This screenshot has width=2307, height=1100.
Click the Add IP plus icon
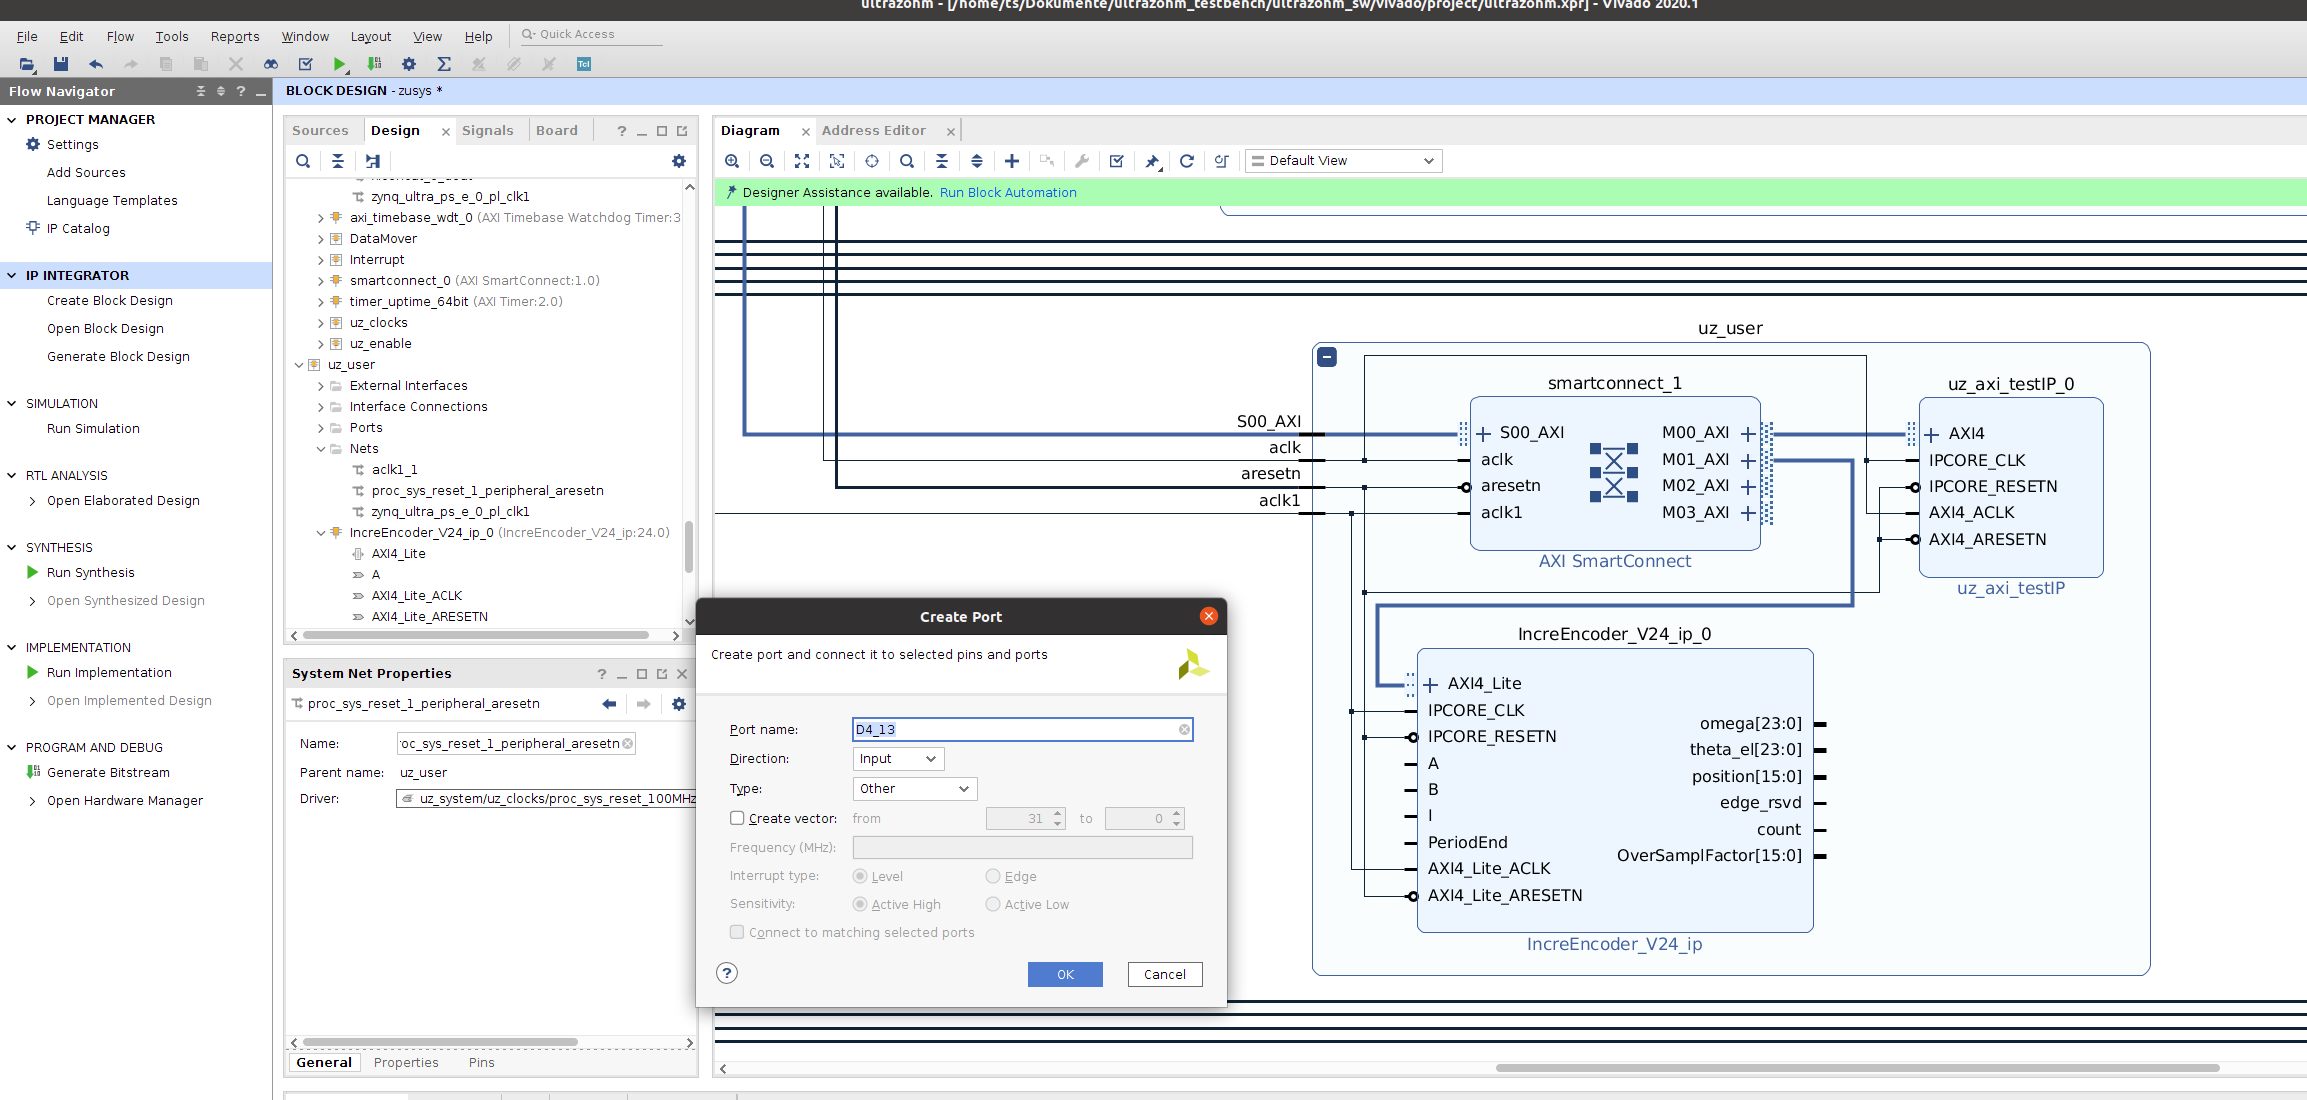click(1012, 161)
